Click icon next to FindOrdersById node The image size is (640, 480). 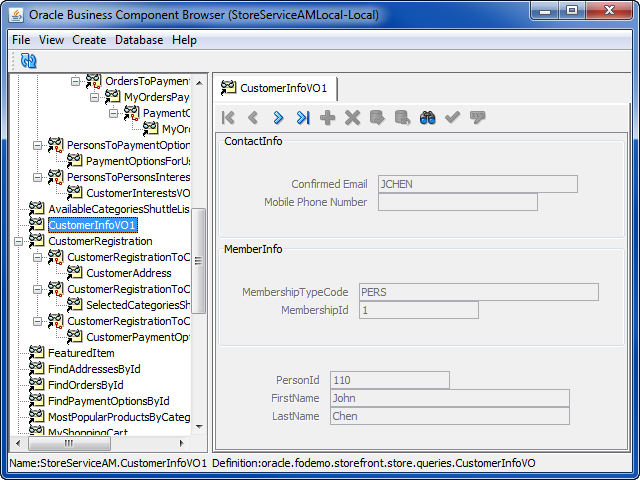coord(37,384)
